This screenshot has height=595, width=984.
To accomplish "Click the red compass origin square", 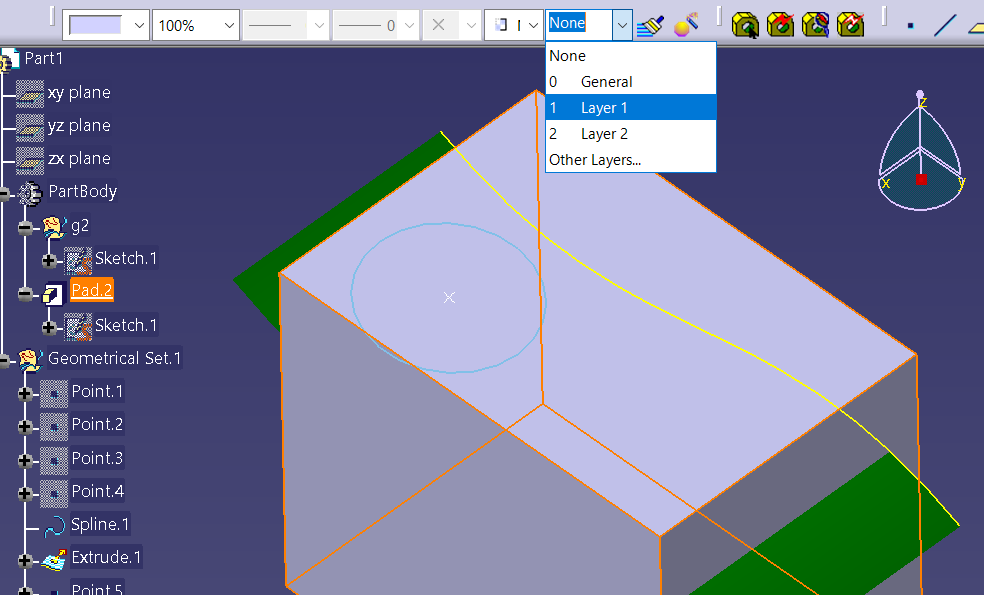I will [x=921, y=179].
